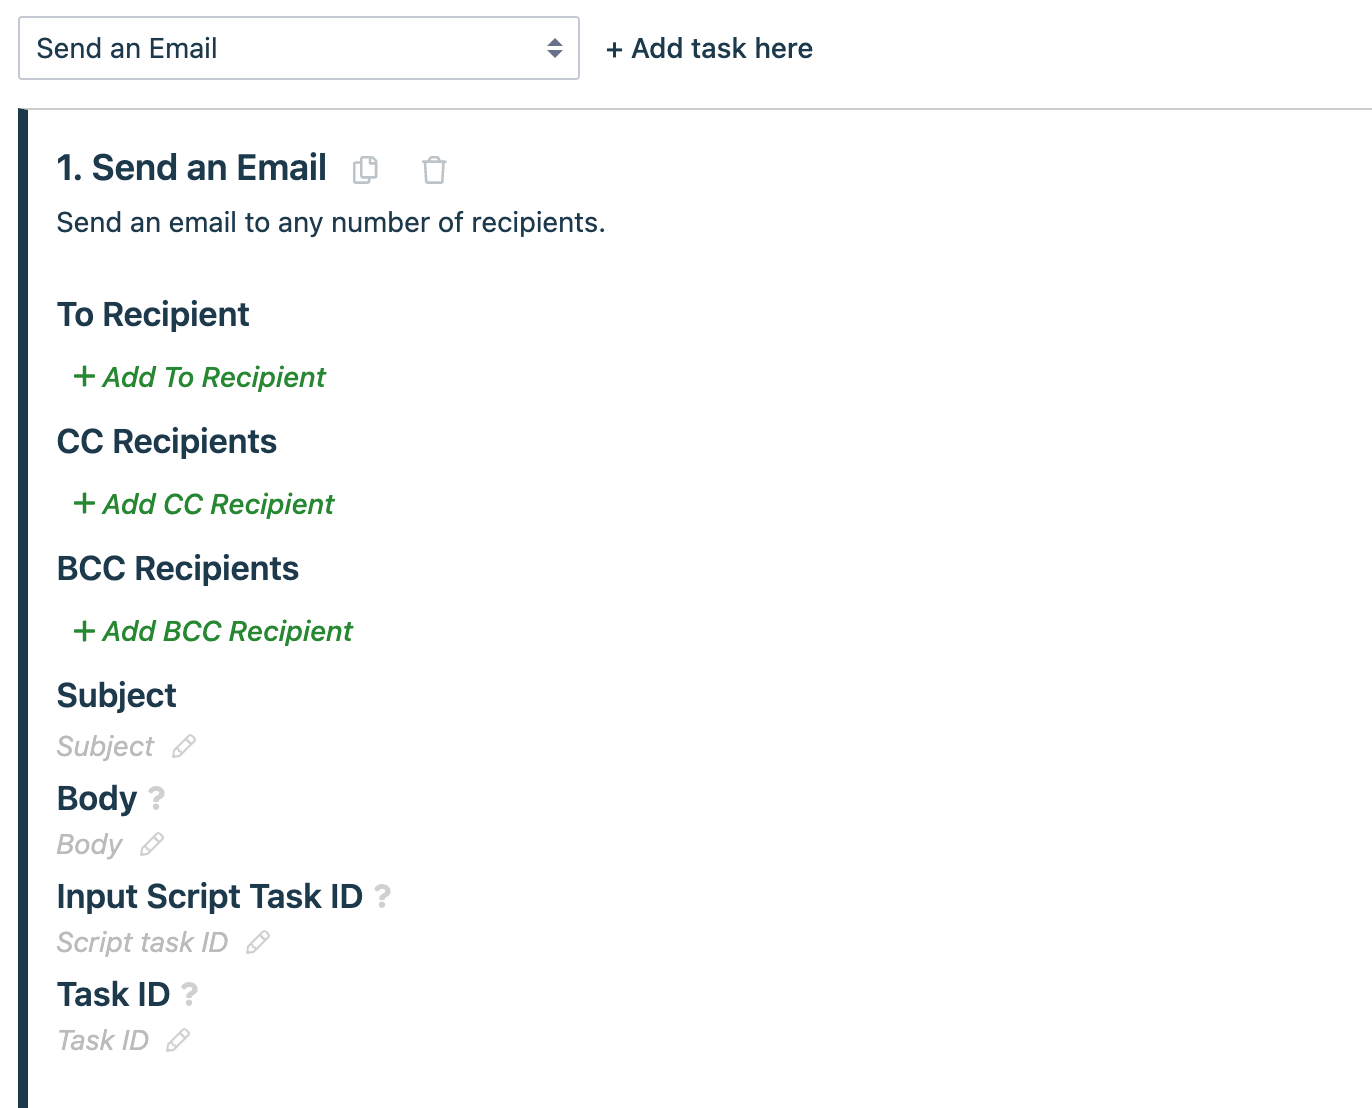Show help for Body field

[156, 798]
